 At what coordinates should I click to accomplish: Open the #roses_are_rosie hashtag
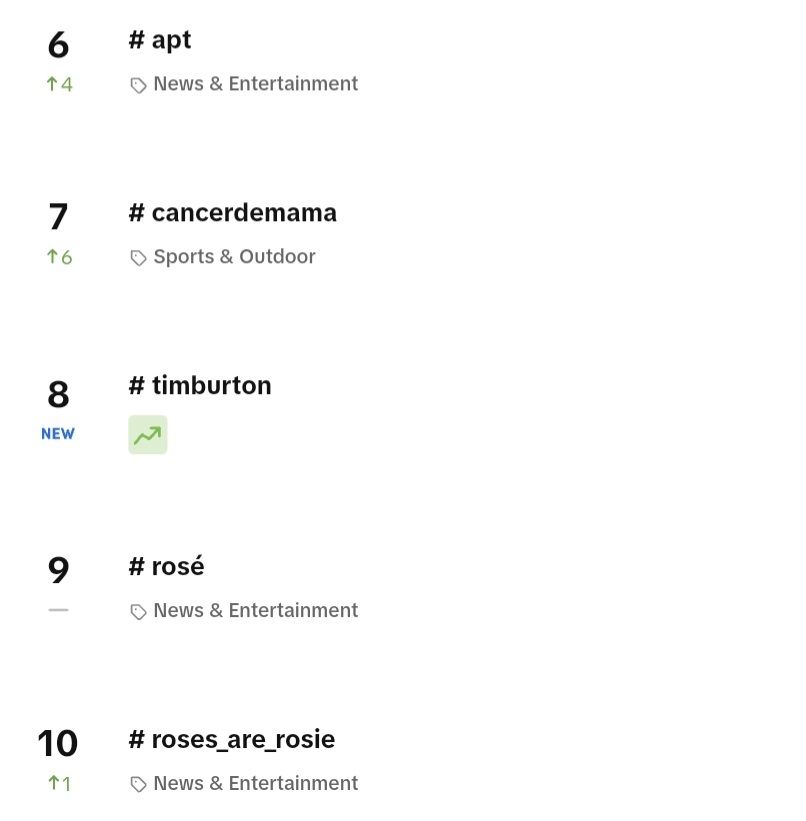pos(231,739)
